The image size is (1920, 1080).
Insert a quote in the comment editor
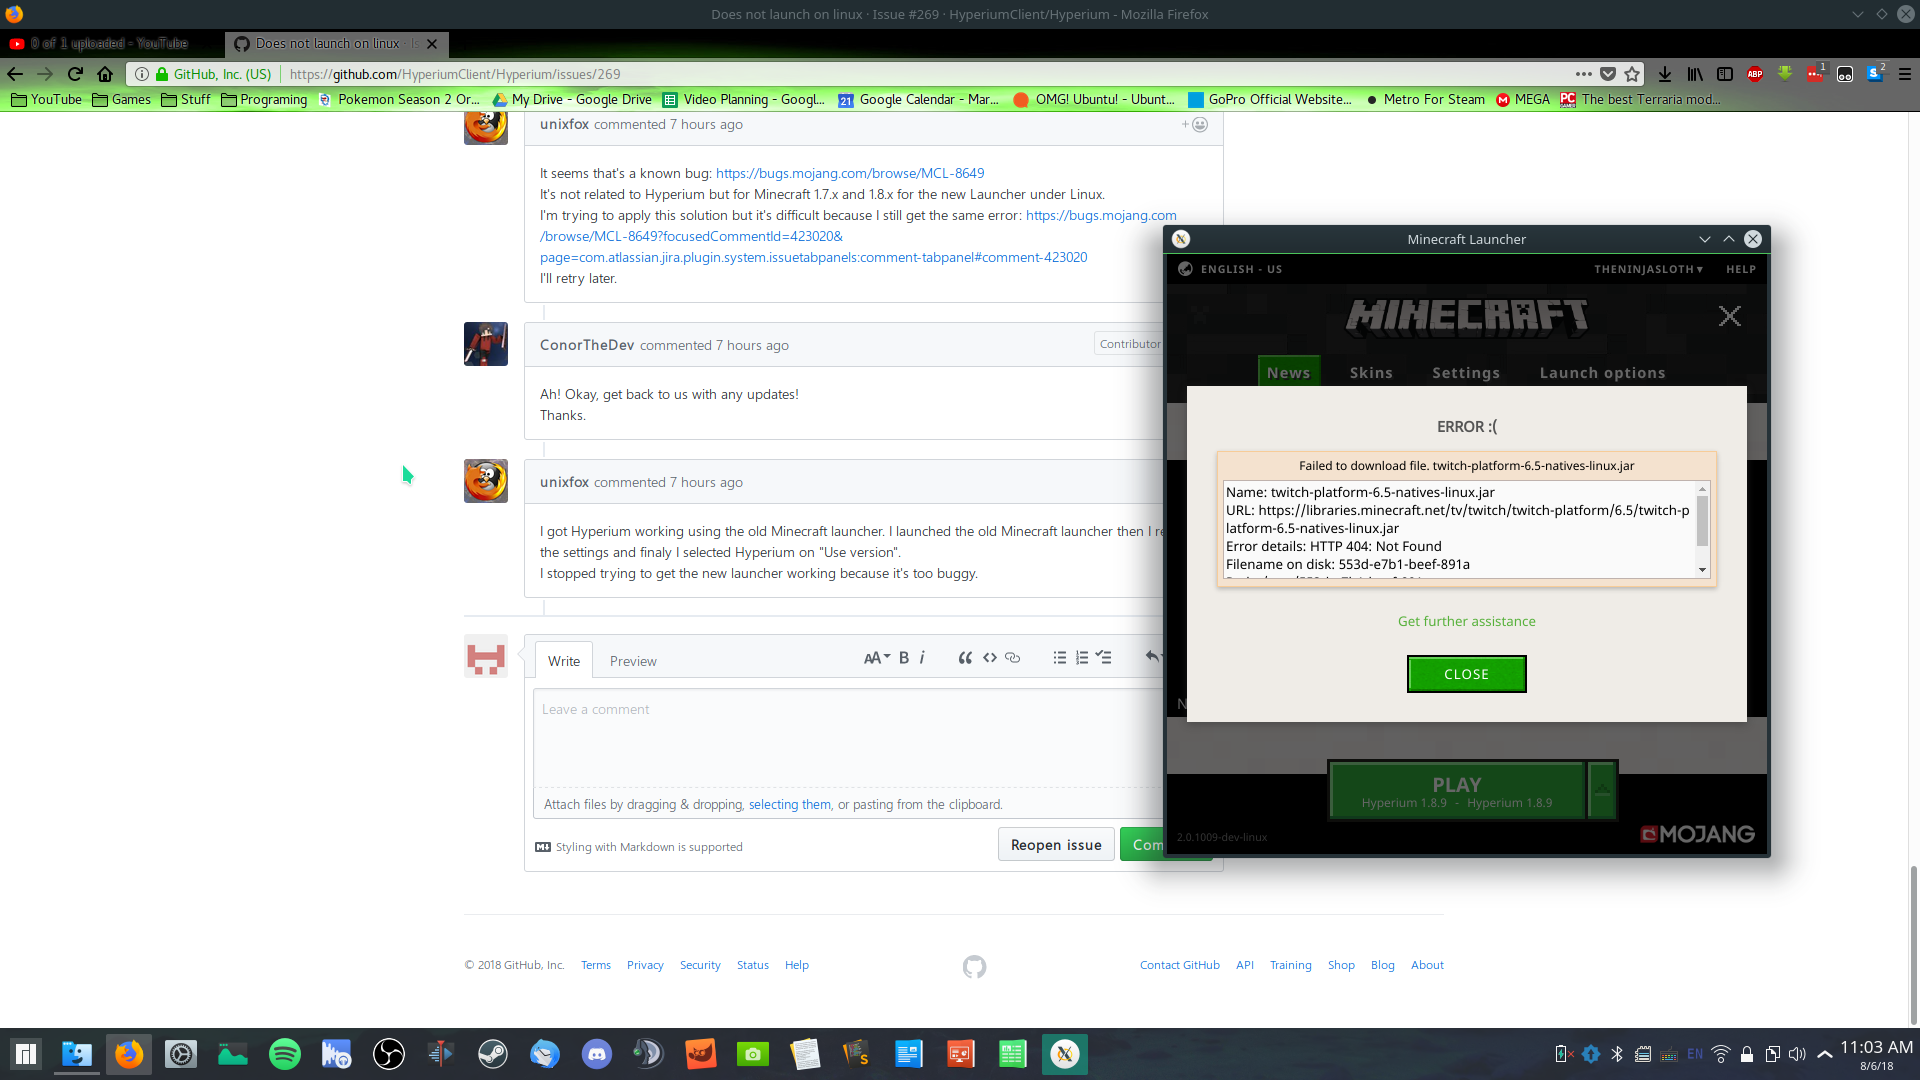(x=965, y=657)
